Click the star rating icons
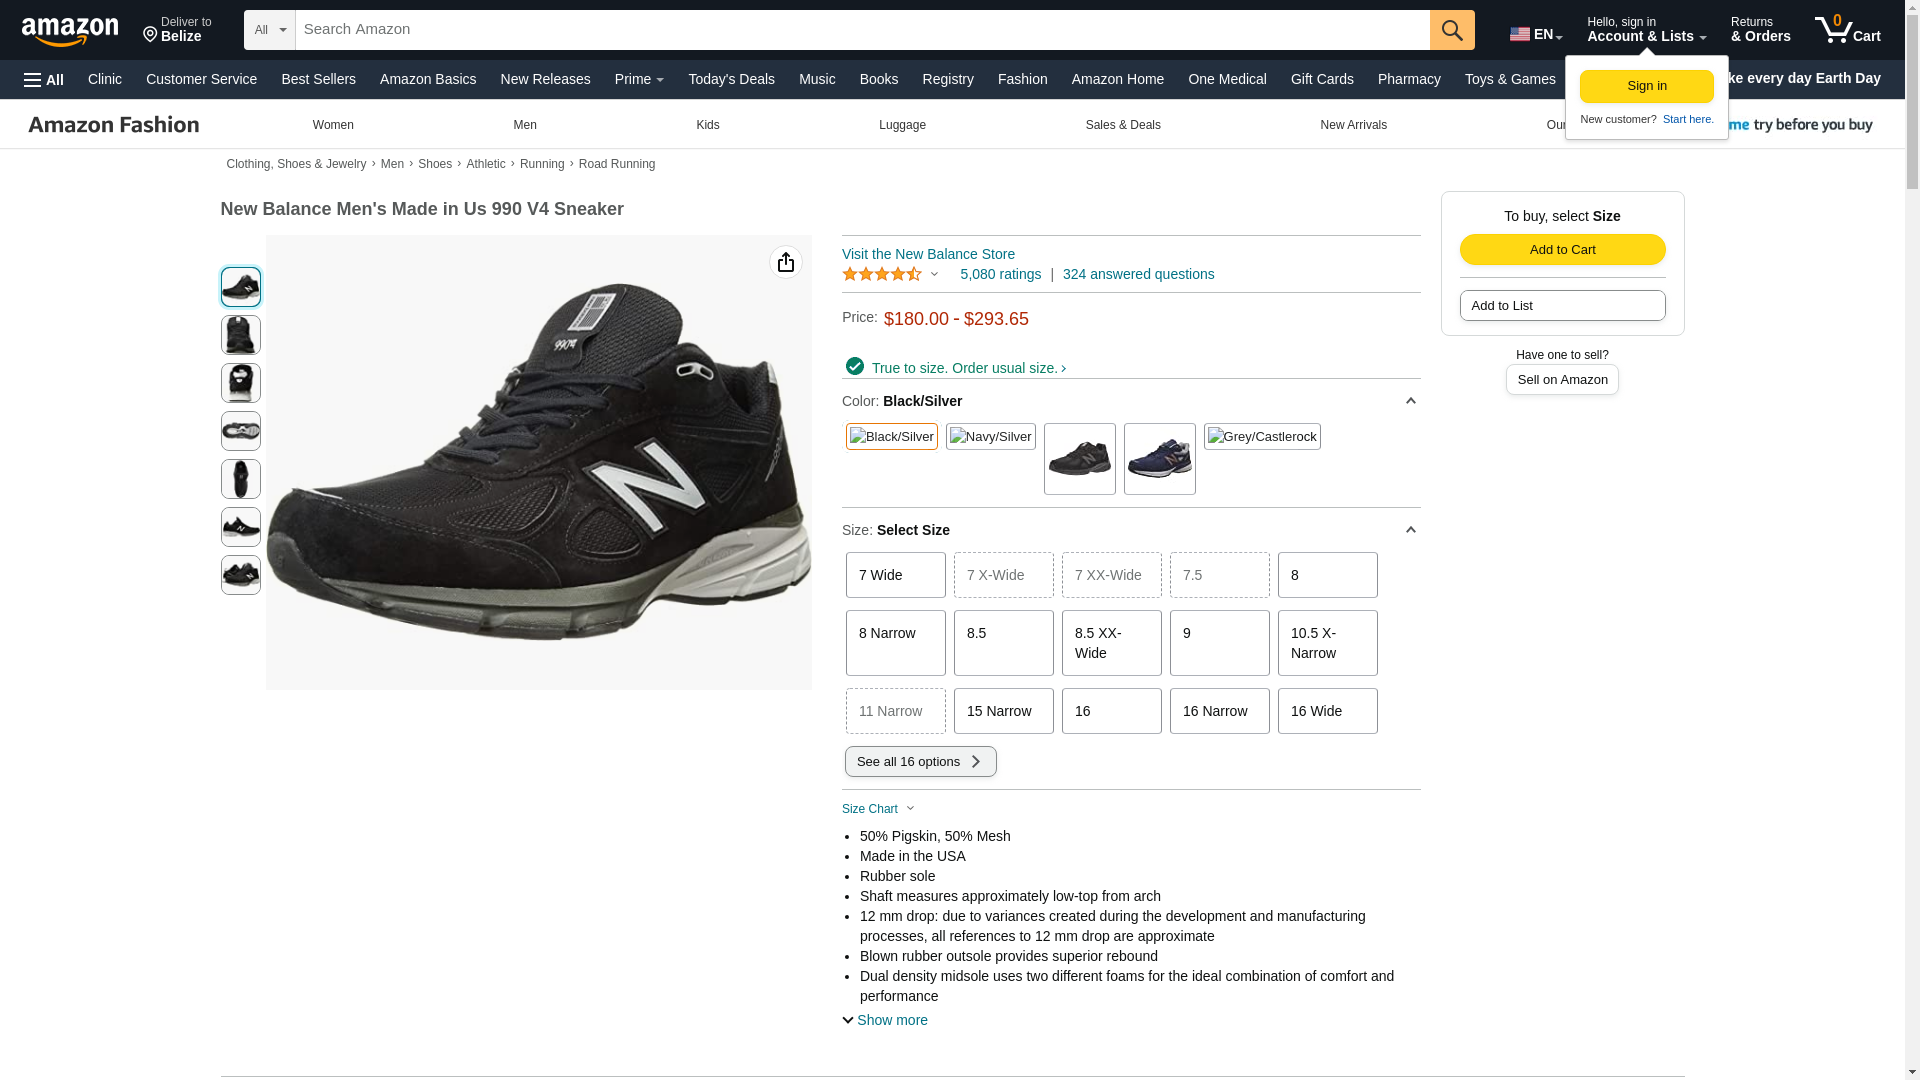Screen dimensions: 1920x1080 [x=882, y=274]
